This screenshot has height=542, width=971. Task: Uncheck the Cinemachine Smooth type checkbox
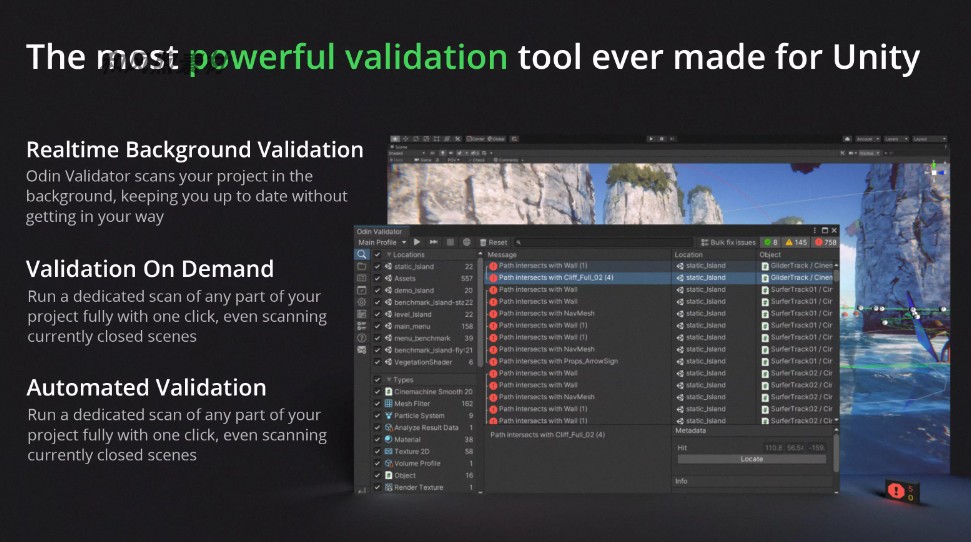pos(377,391)
